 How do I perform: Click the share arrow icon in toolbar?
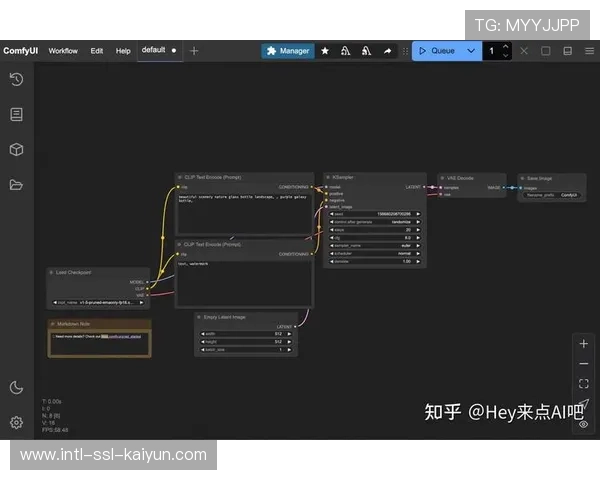tap(387, 50)
